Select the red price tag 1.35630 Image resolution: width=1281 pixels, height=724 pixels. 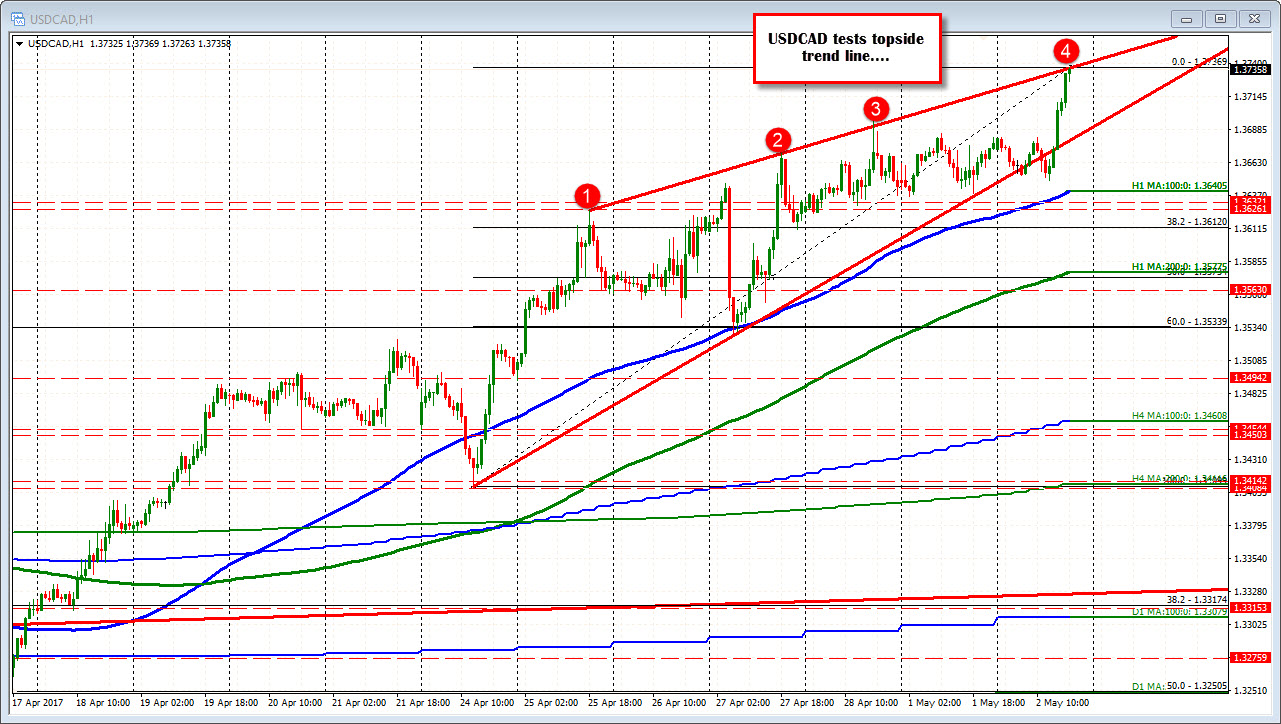click(1252, 289)
